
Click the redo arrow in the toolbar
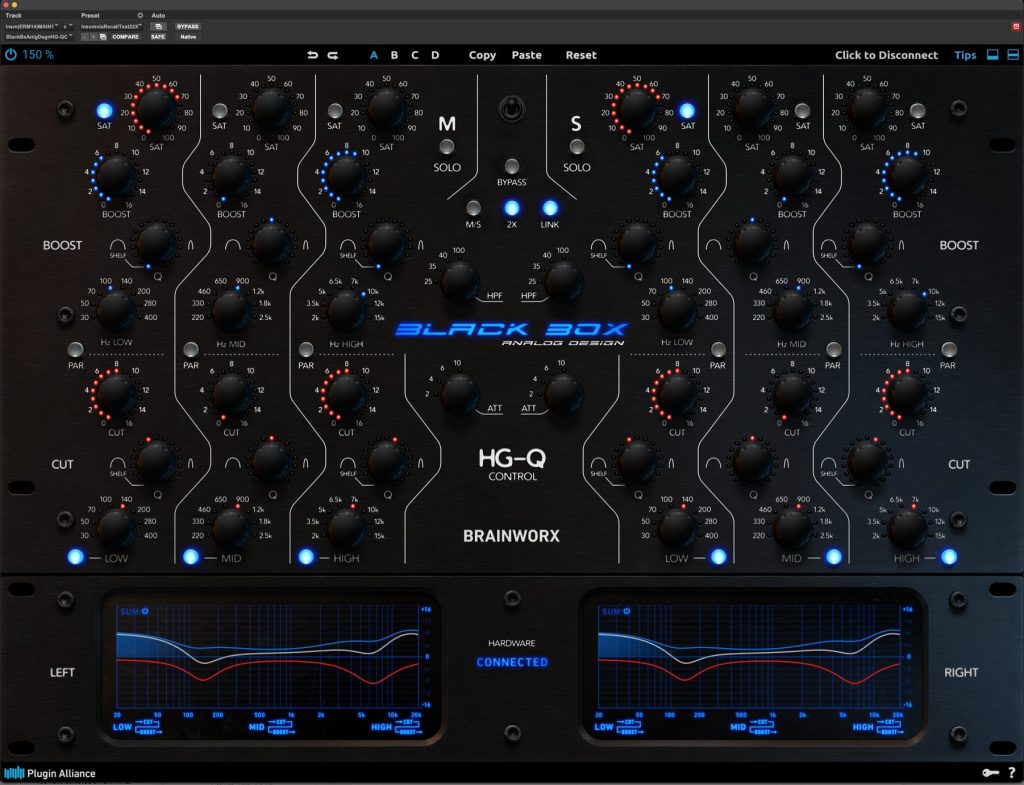click(x=332, y=55)
